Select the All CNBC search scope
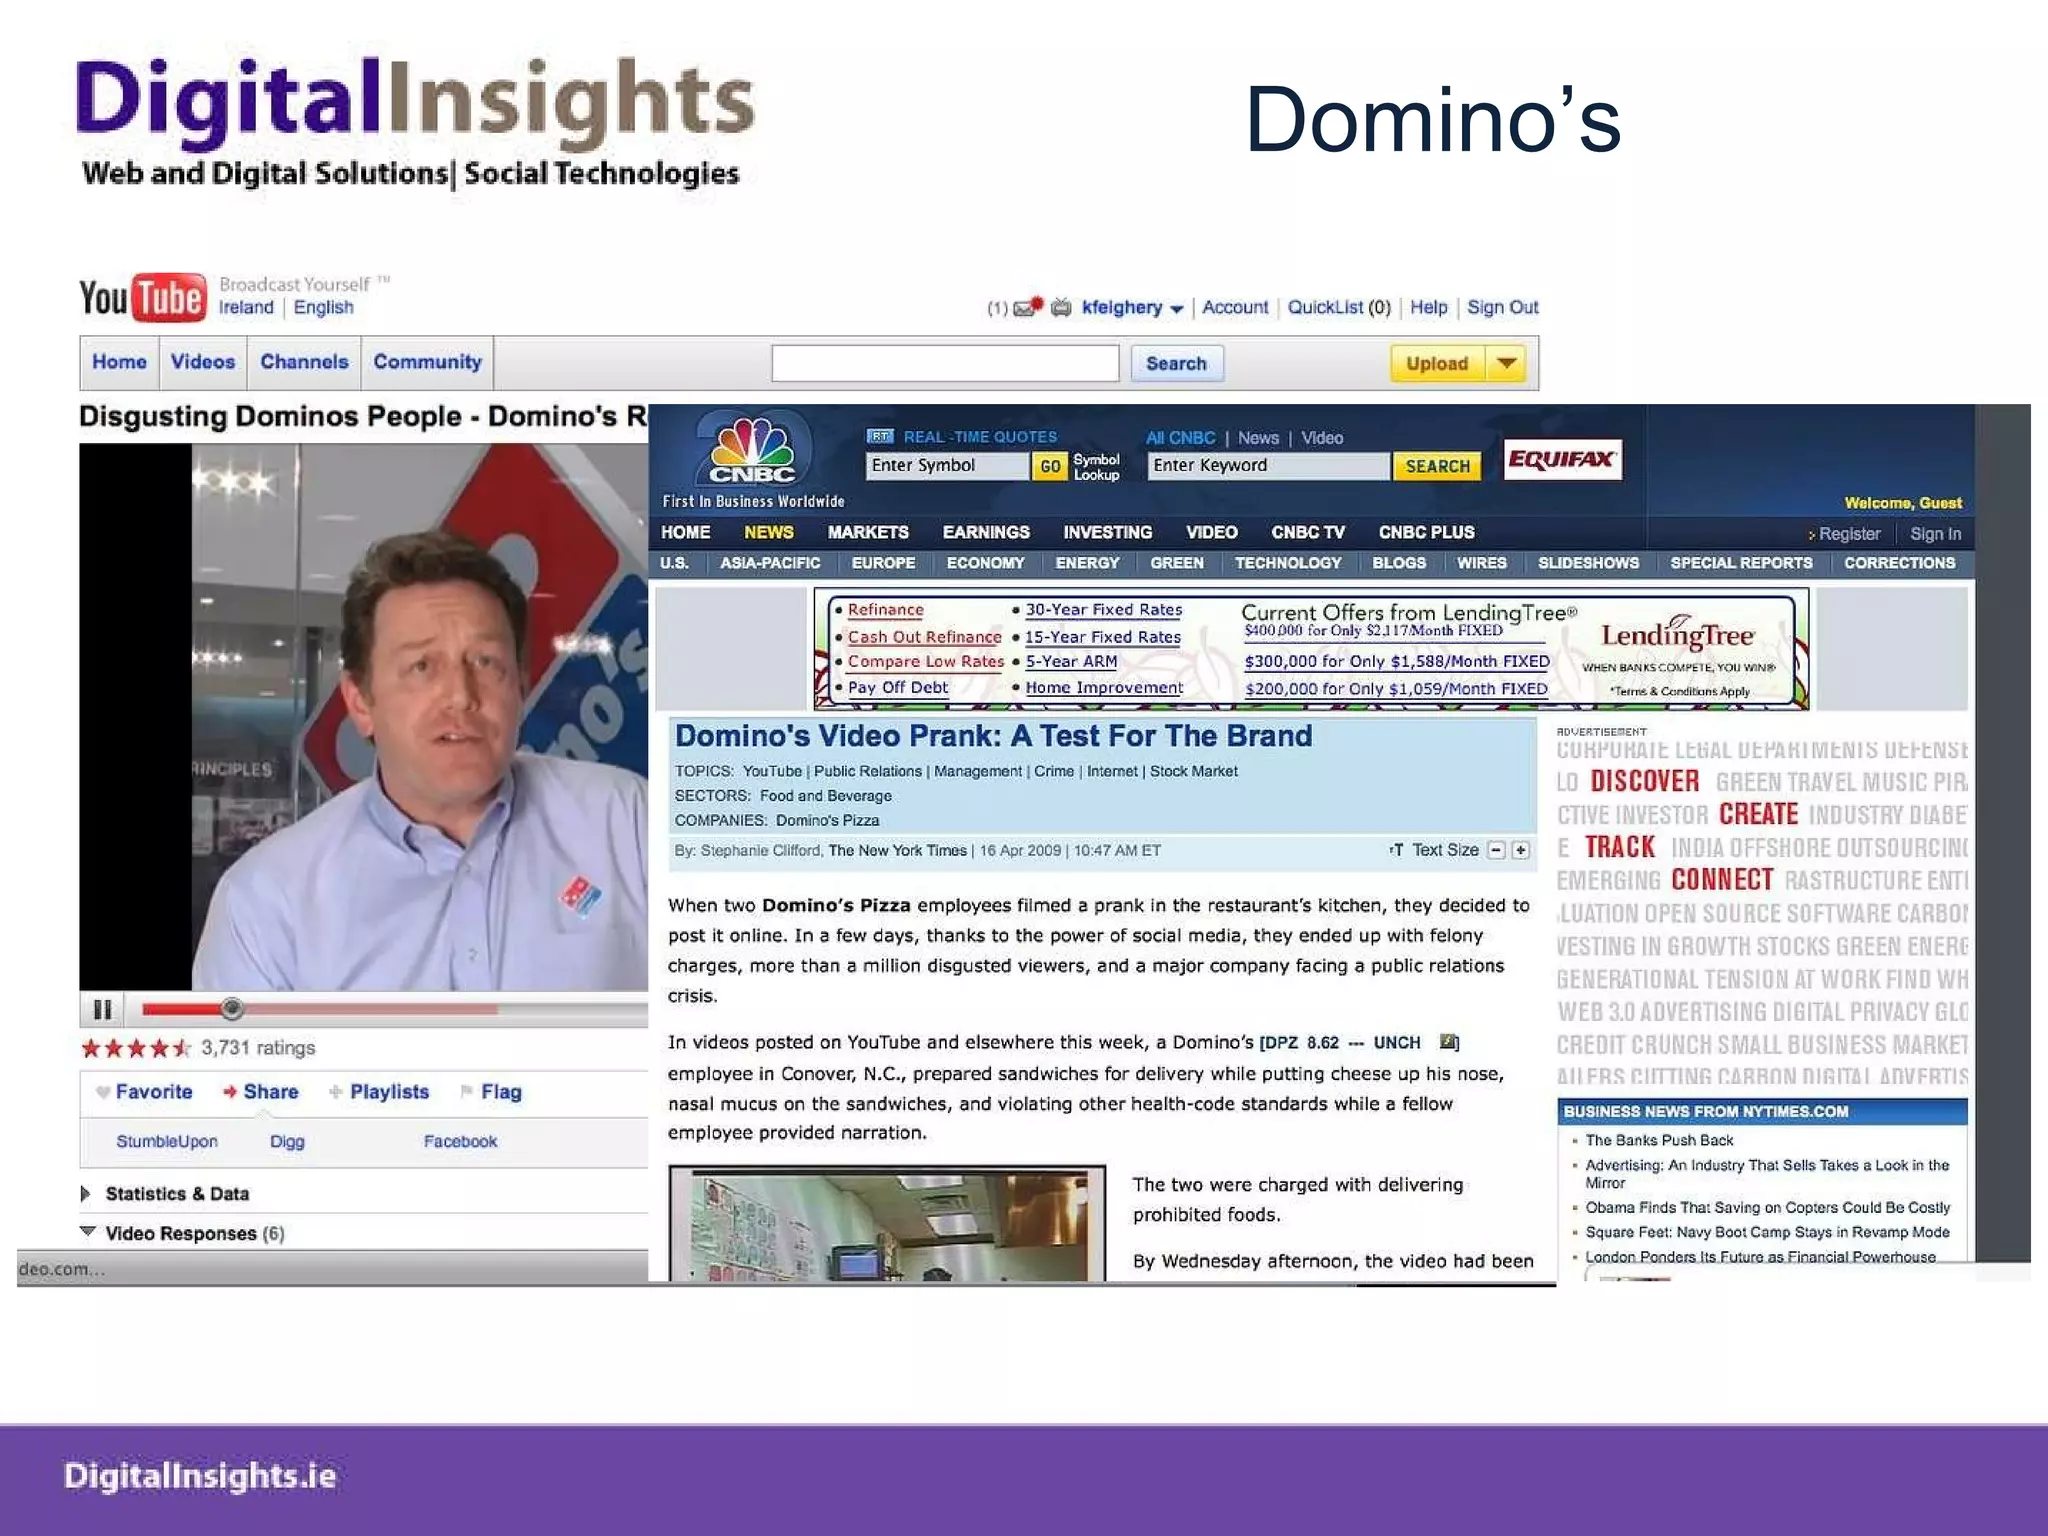This screenshot has height=1536, width=2048. (x=1180, y=438)
